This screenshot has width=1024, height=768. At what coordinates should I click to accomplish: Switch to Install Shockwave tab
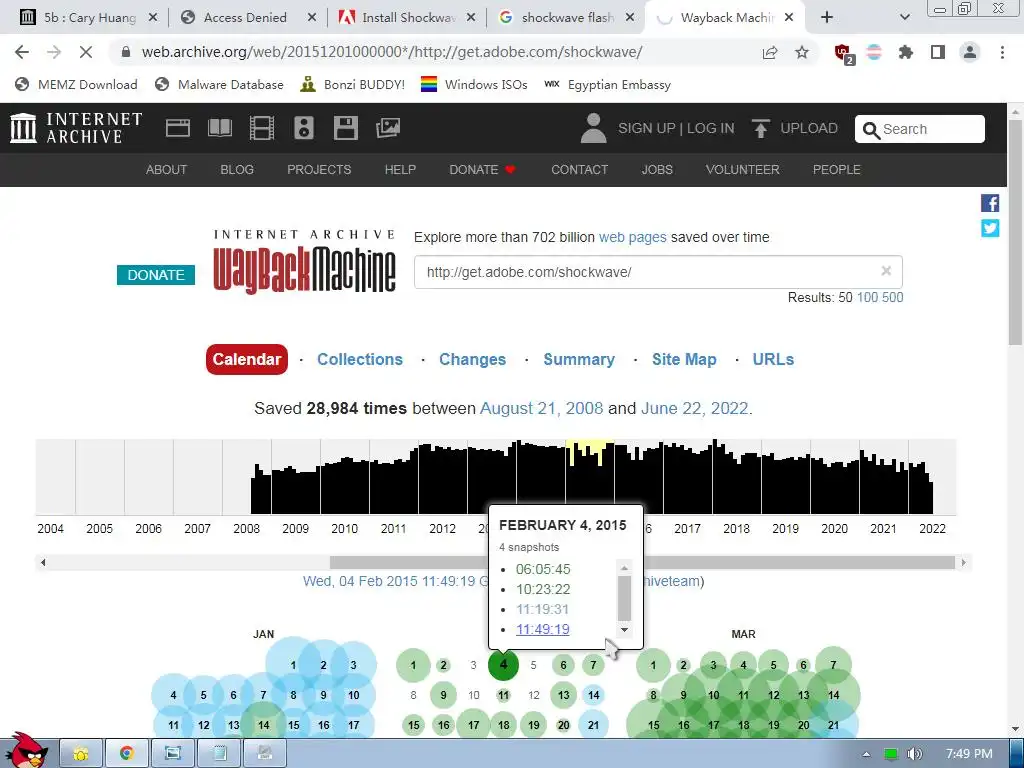409,18
